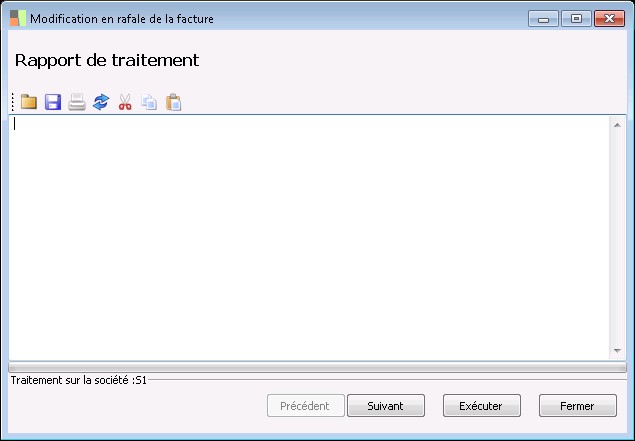Run the batch process with Exécuter

click(x=482, y=406)
